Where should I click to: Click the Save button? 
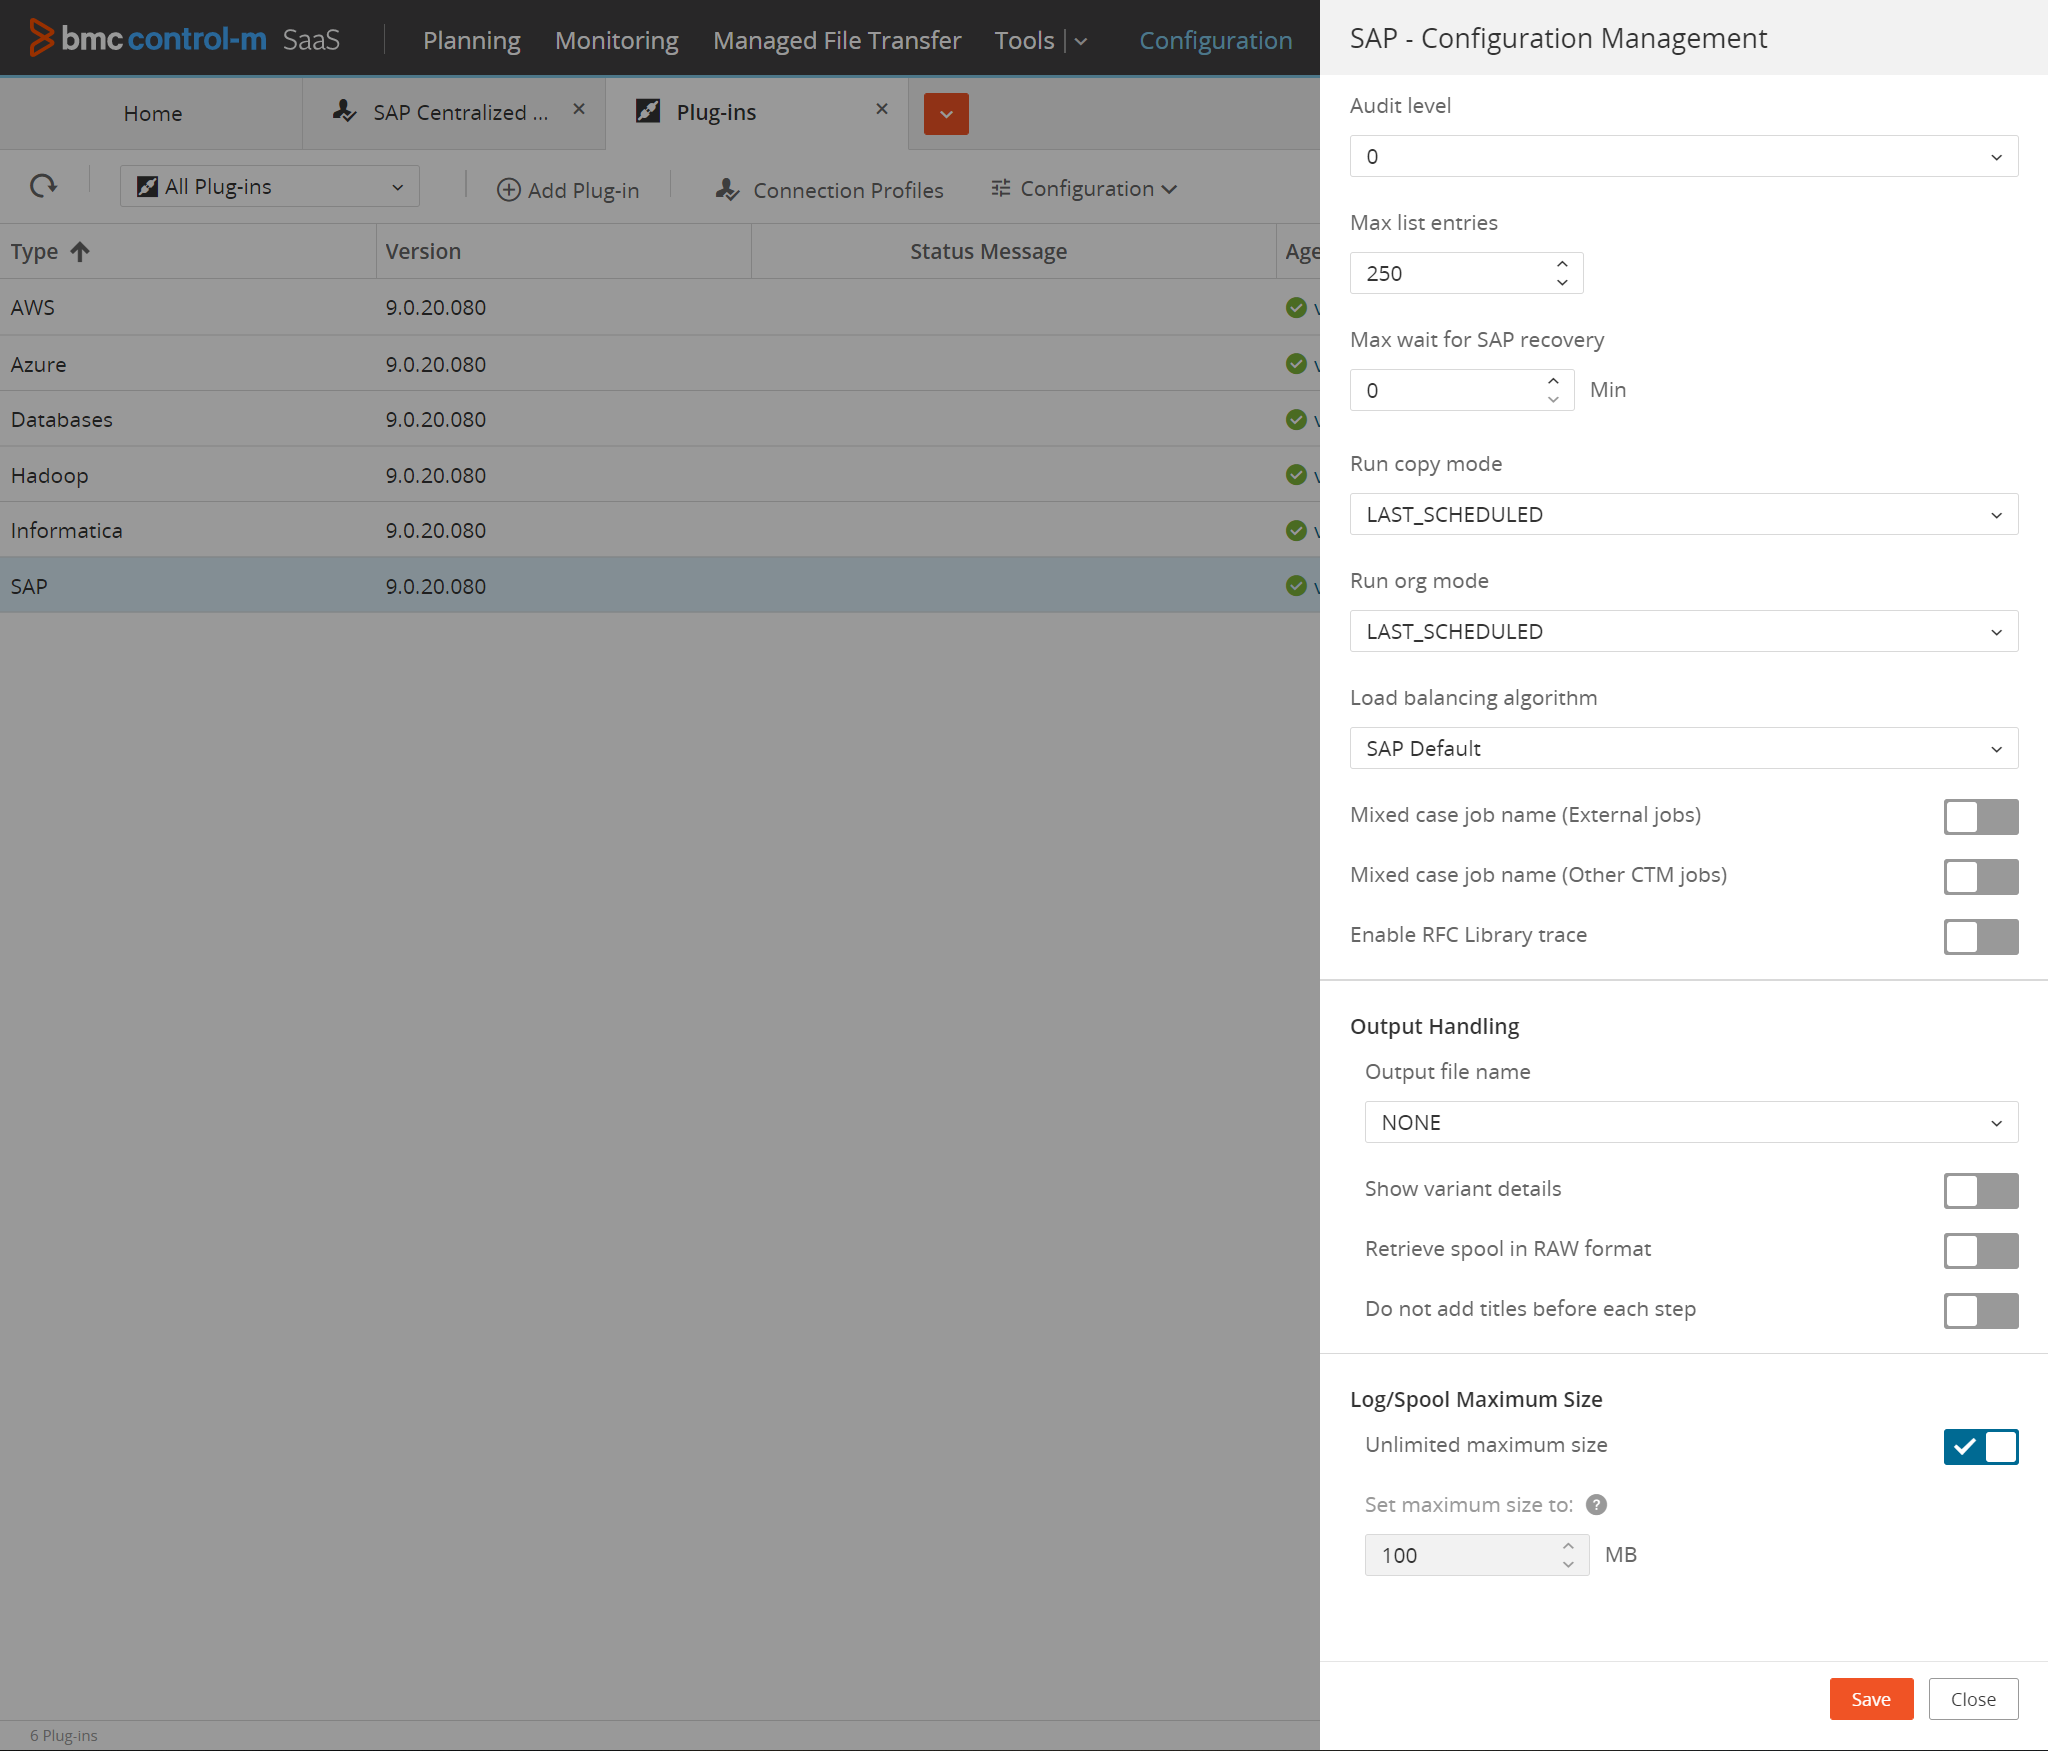pos(1870,1699)
